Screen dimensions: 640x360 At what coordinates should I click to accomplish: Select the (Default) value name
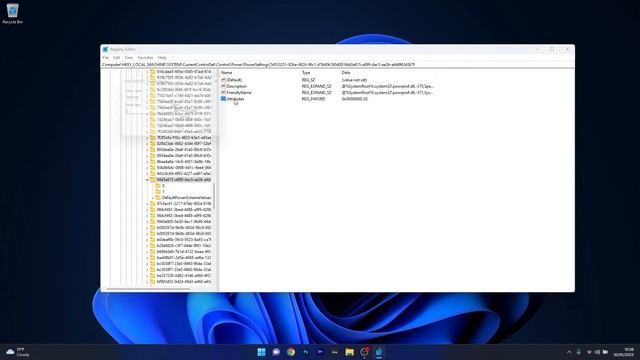[234, 80]
